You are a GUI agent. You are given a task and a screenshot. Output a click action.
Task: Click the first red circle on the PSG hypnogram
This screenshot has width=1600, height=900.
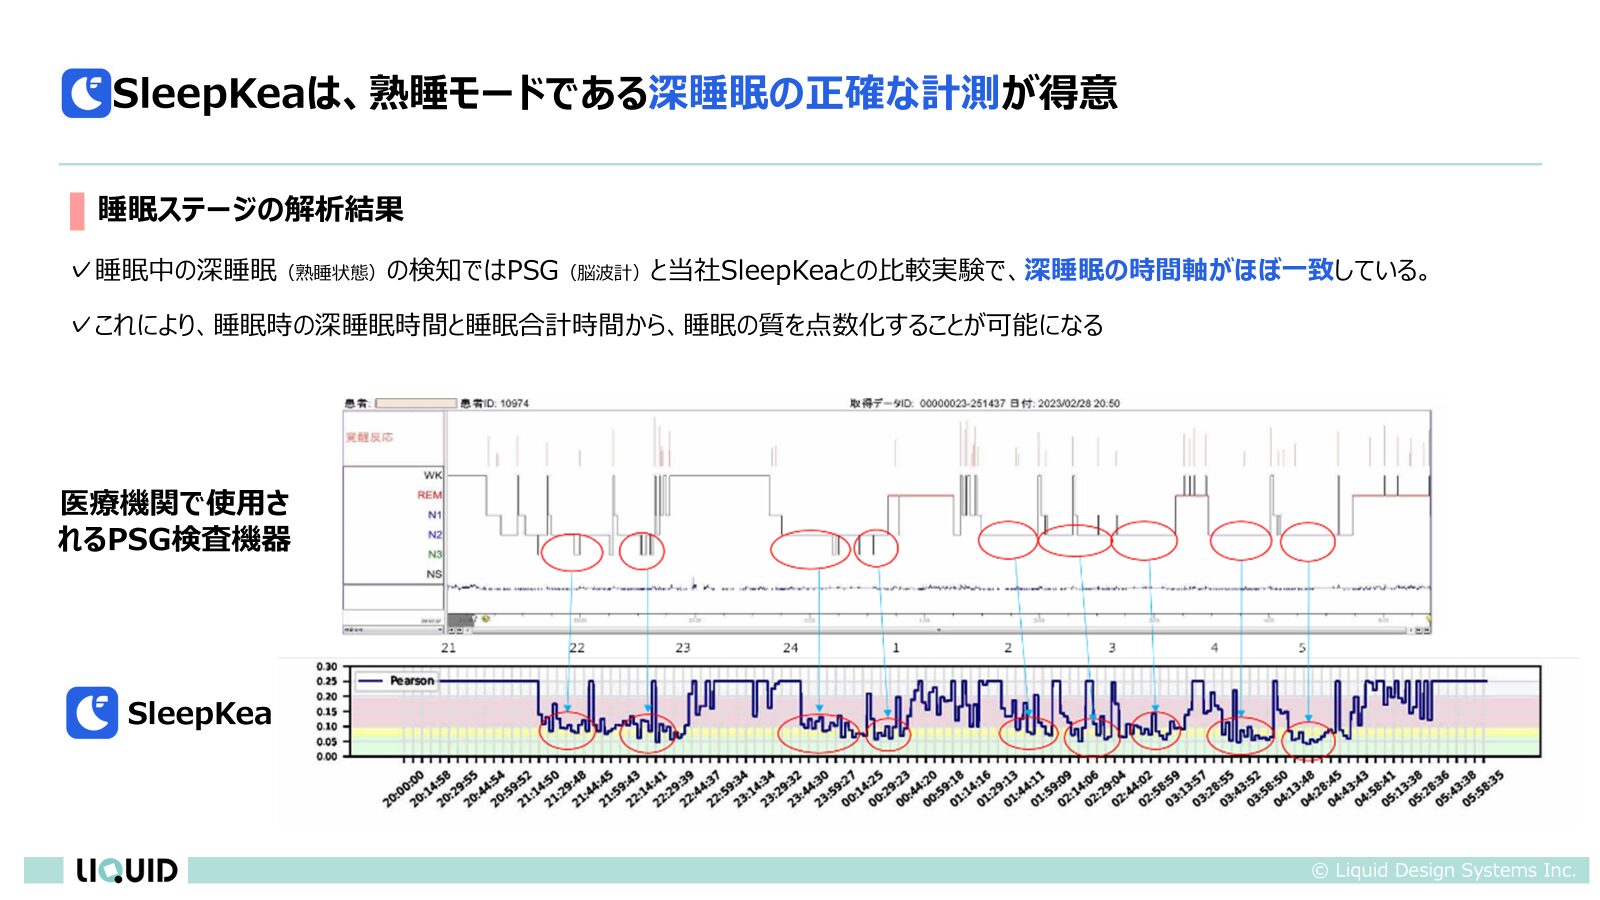tap(572, 552)
